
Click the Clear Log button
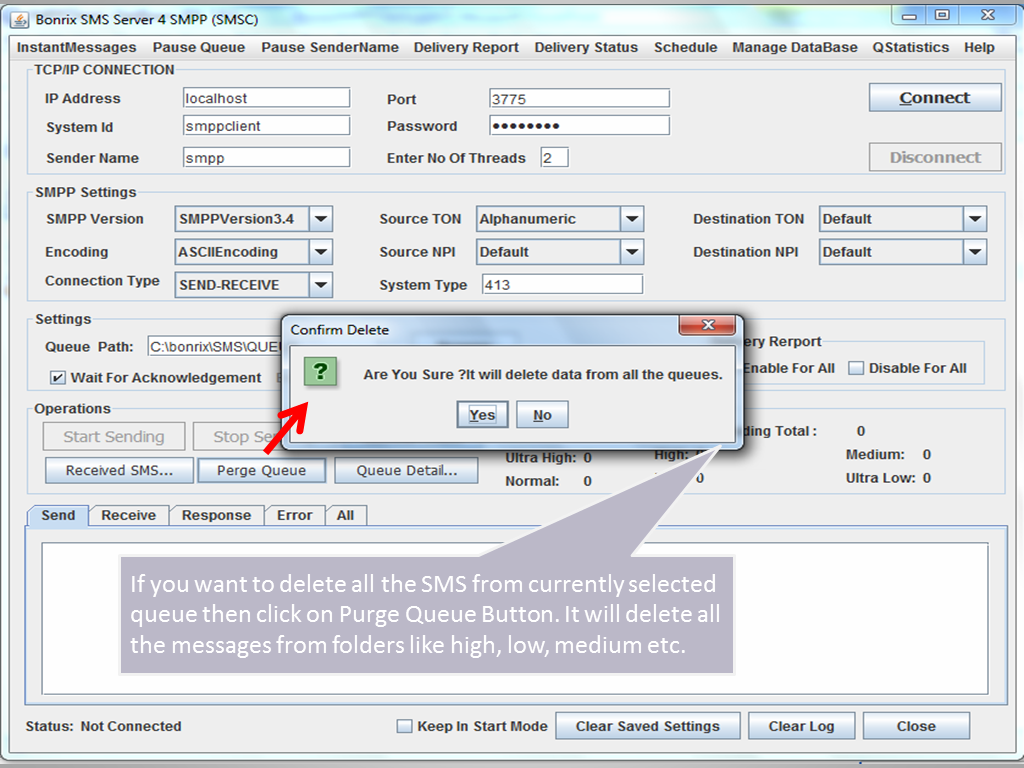tap(801, 726)
